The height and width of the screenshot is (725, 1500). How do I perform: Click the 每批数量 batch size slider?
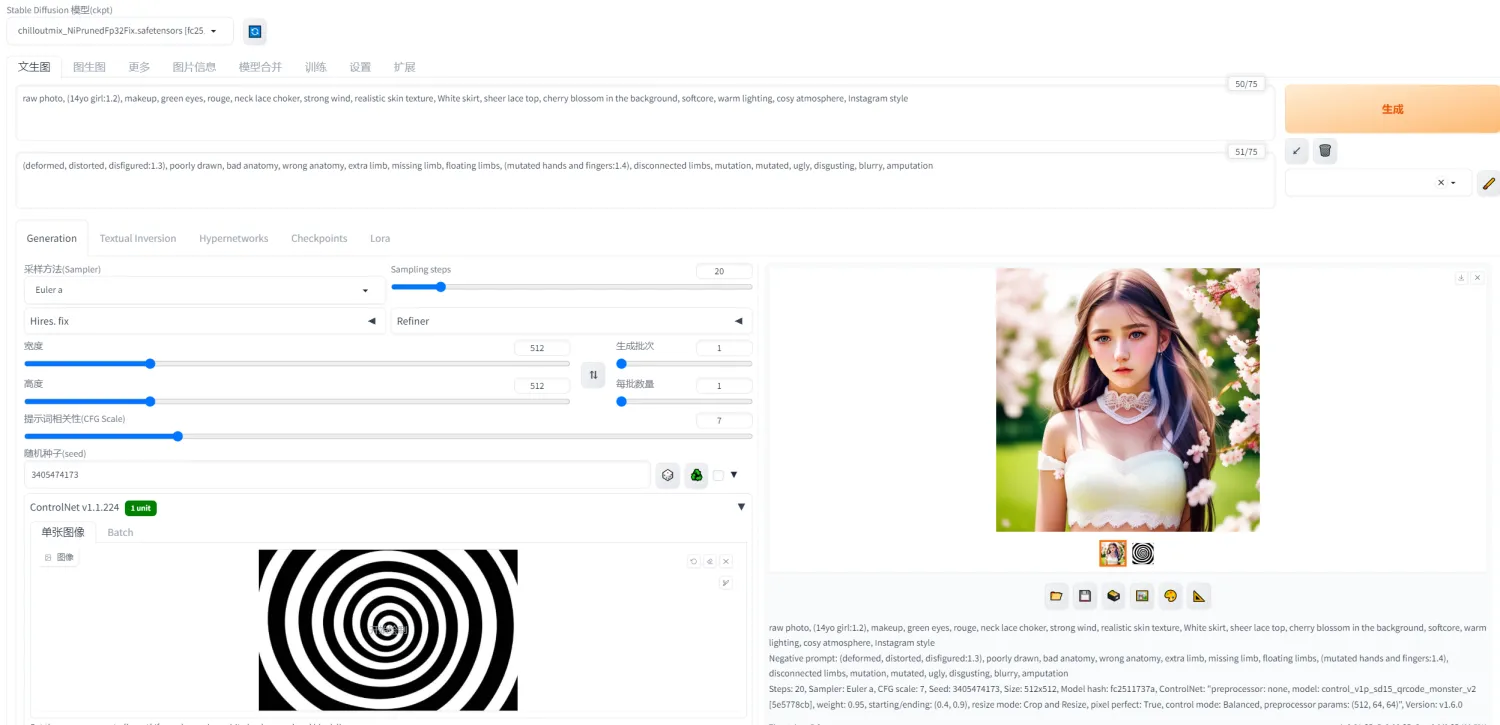[684, 402]
